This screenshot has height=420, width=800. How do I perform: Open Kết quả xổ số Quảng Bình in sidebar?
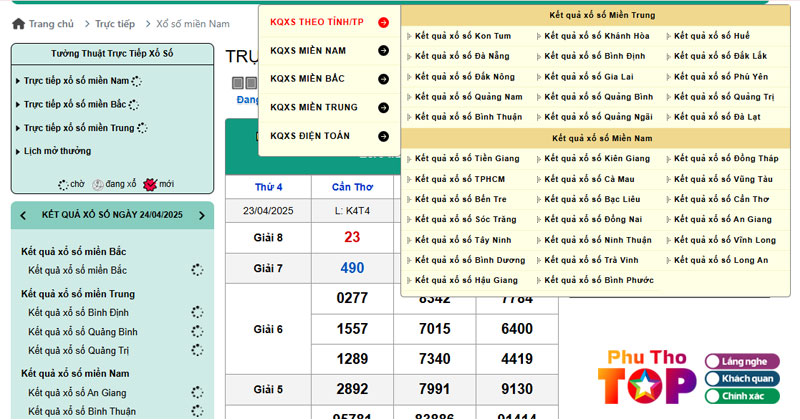82,332
